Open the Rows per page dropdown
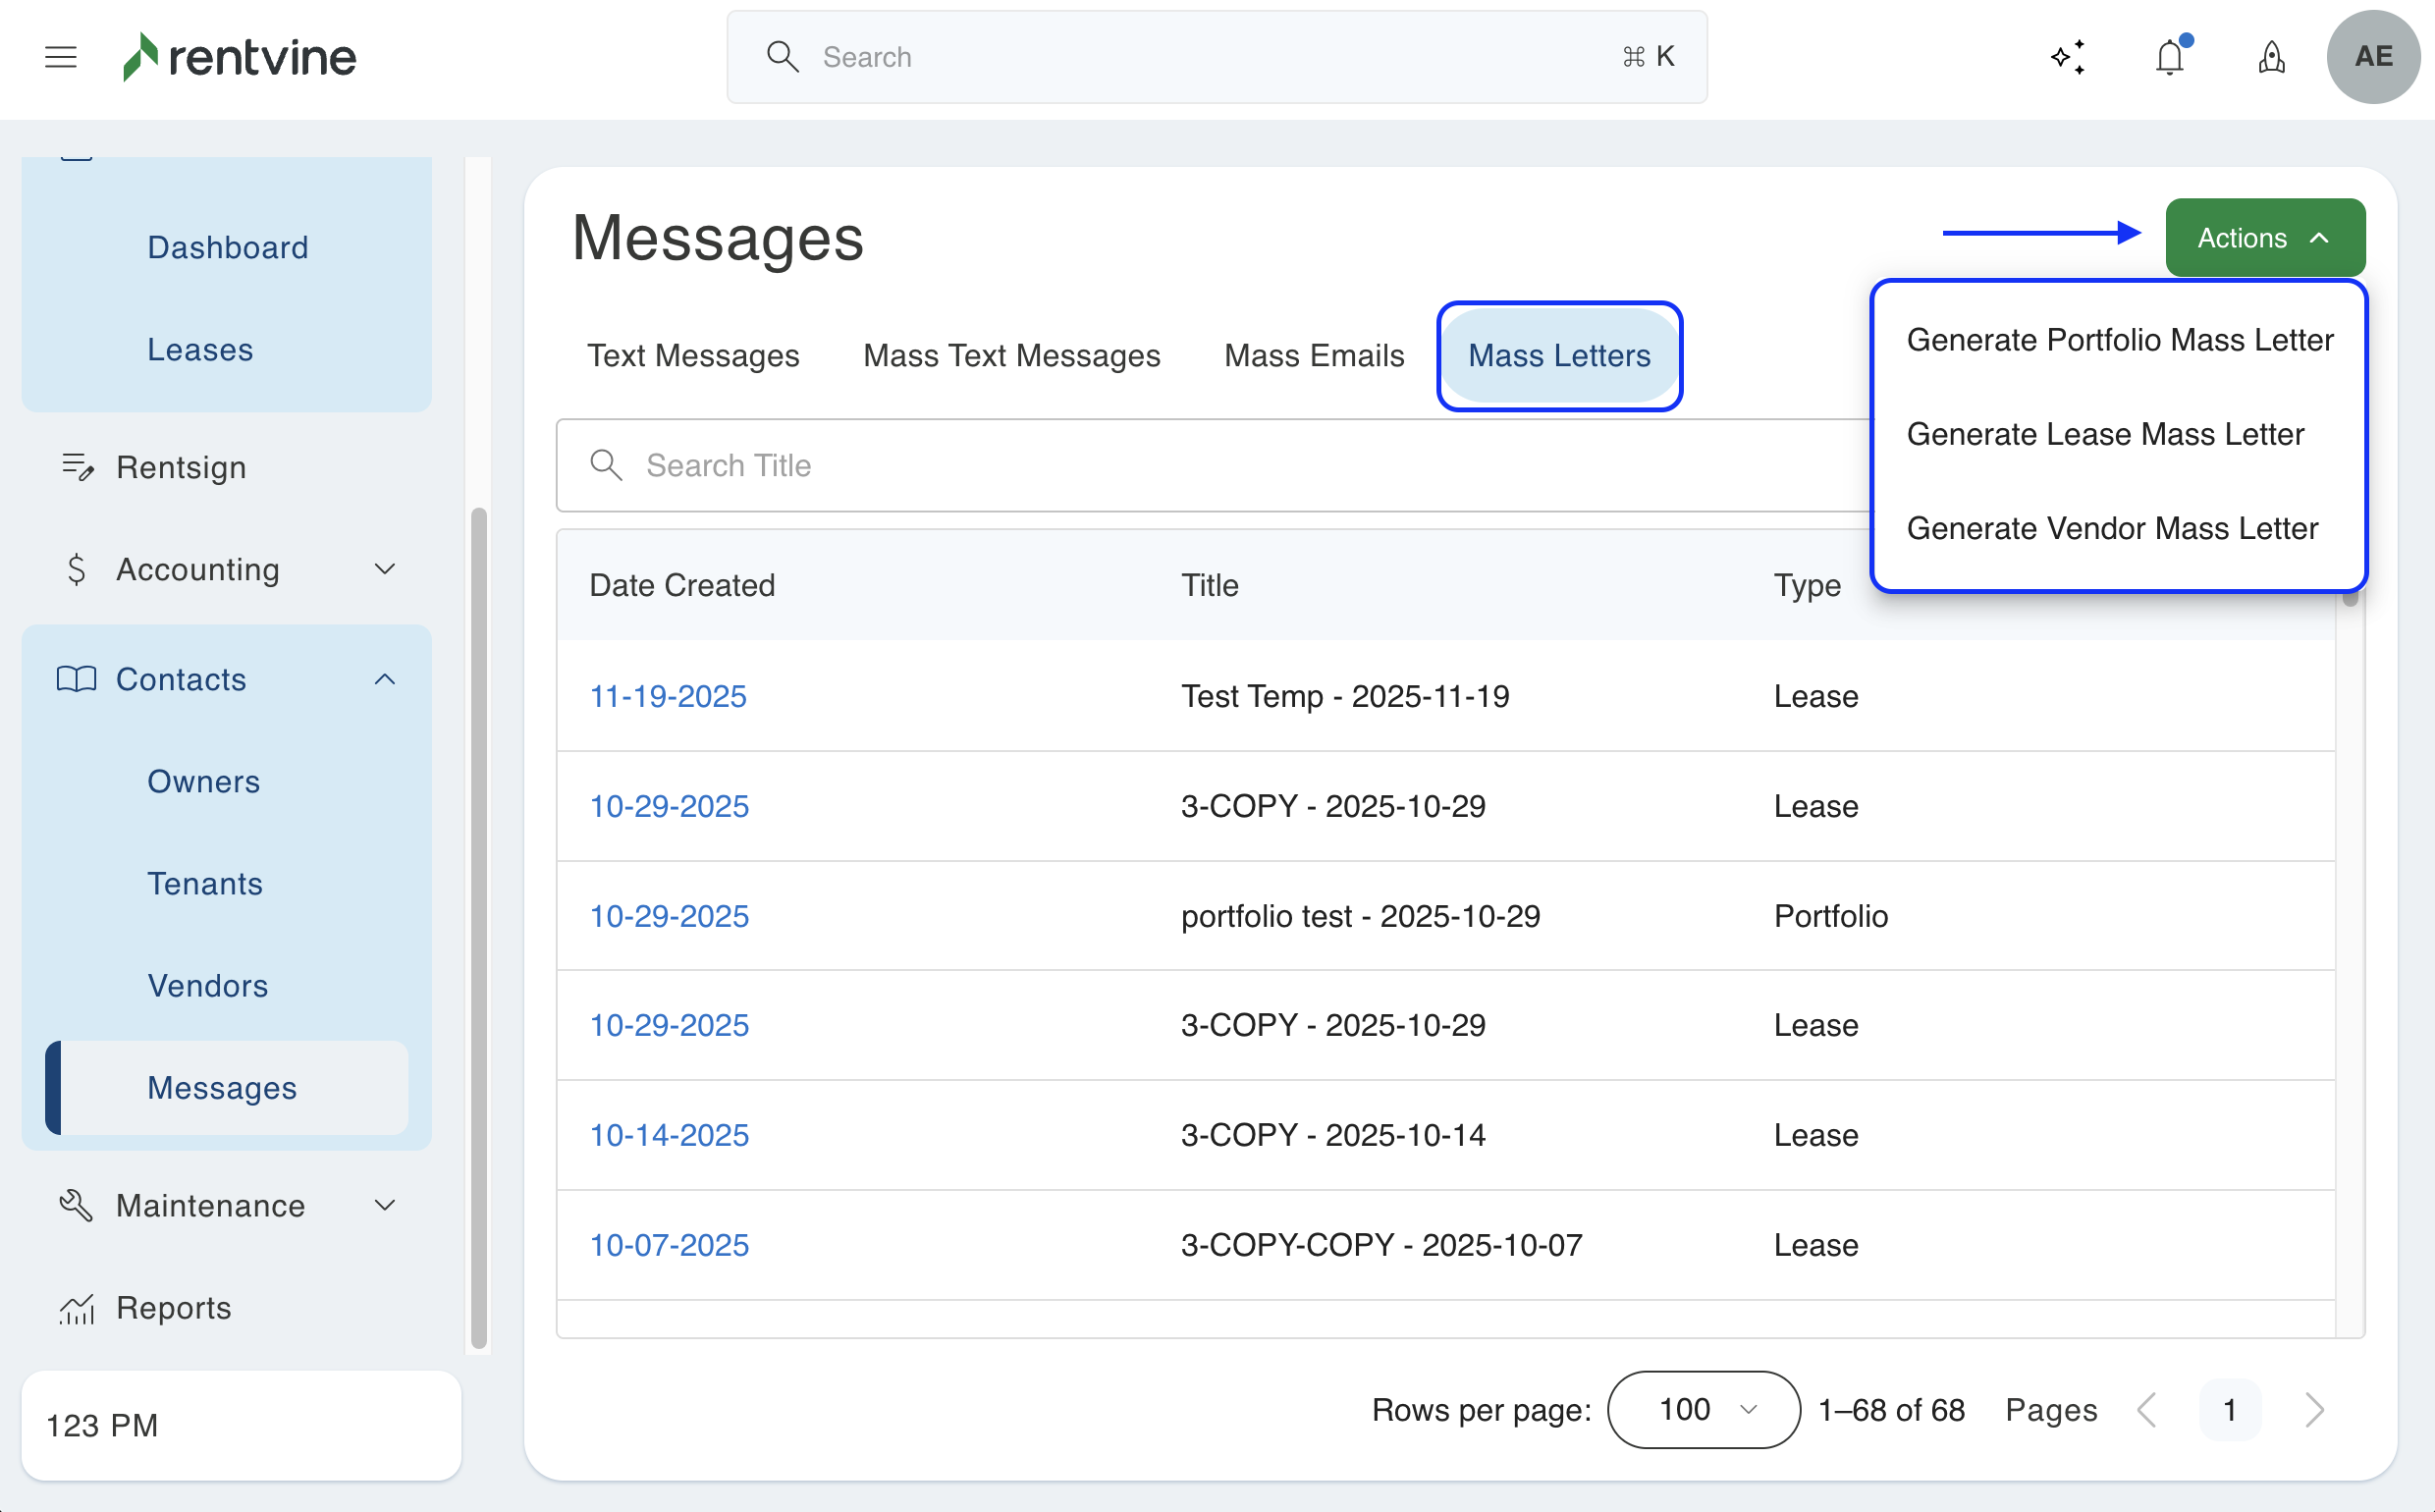 1703,1409
